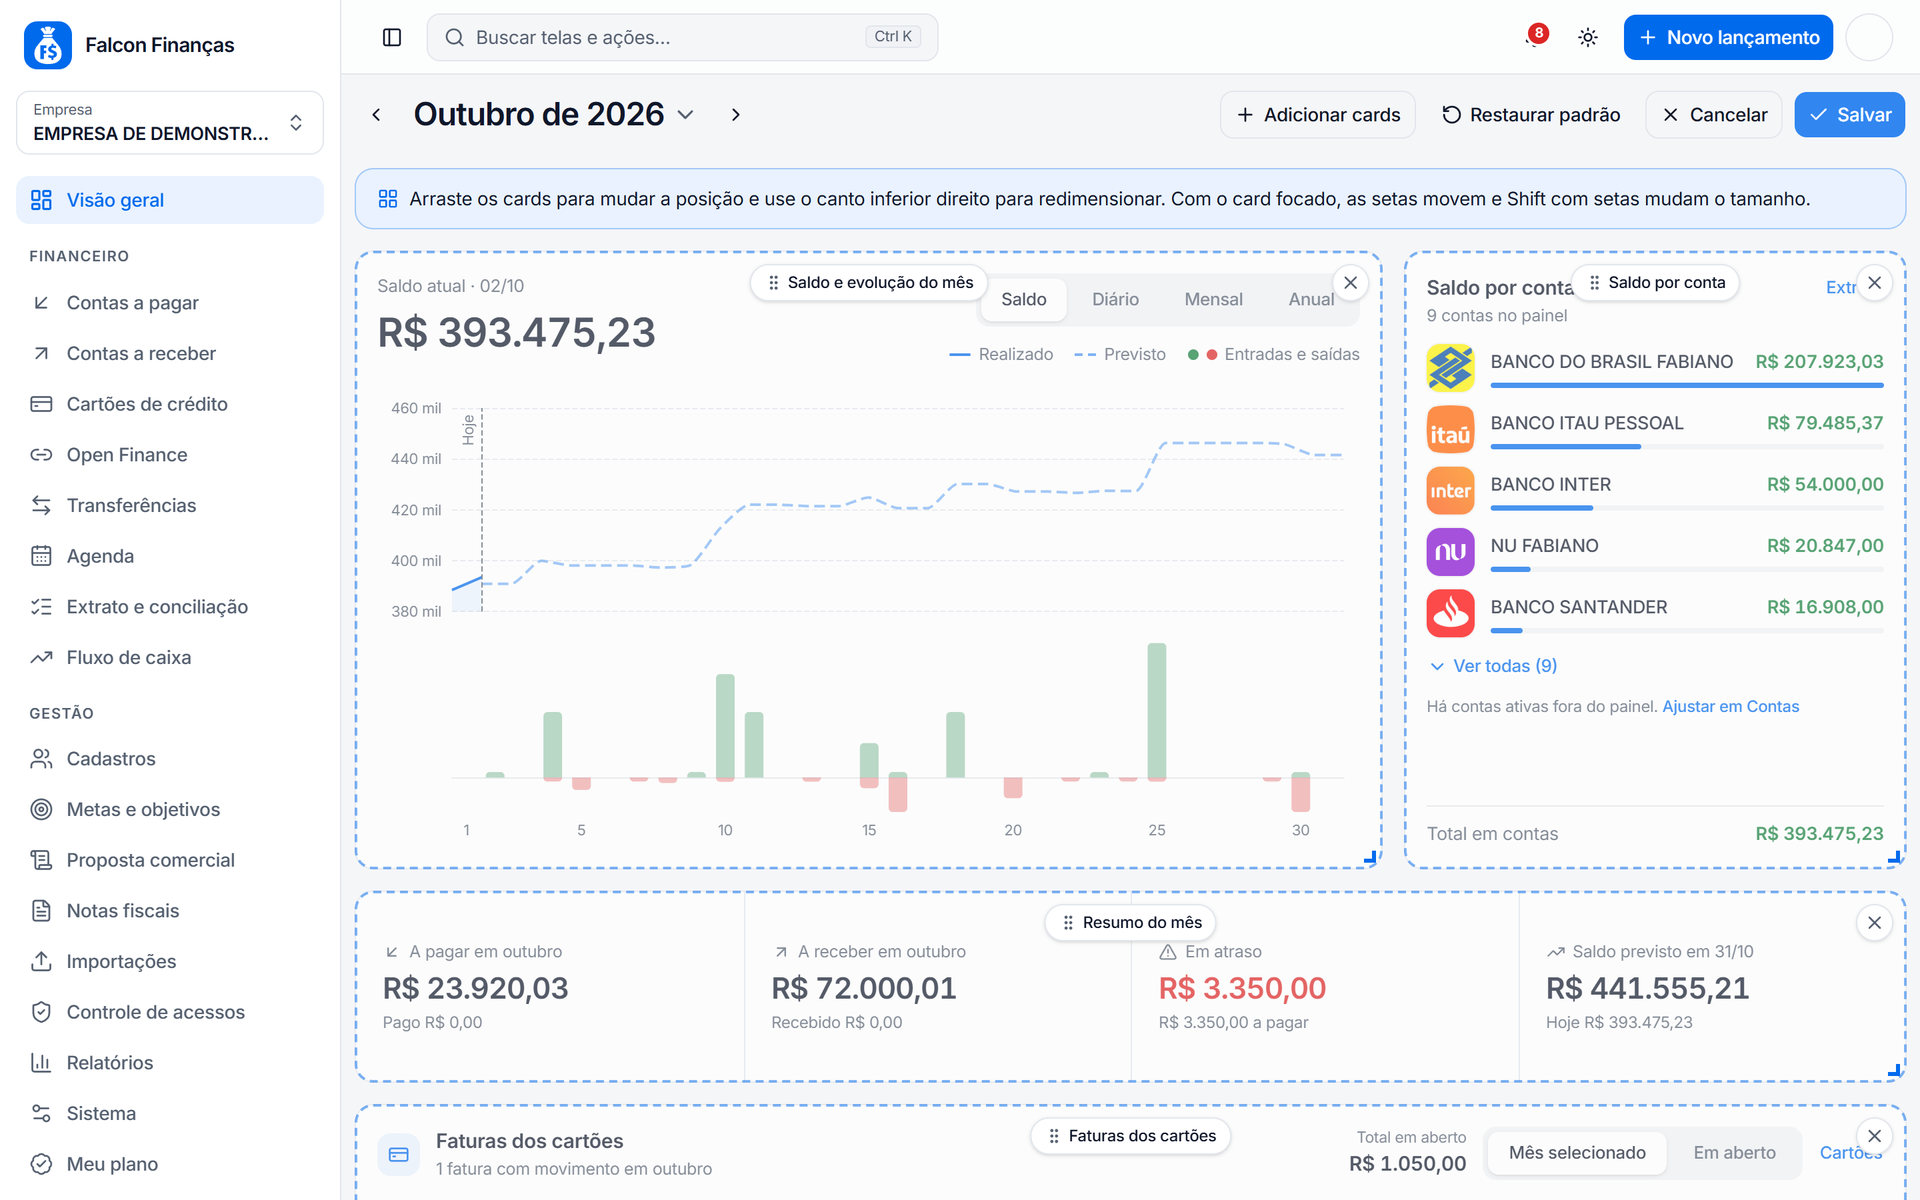This screenshot has height=1200, width=1920.
Task: Select Em aberto filter
Action: (x=1734, y=1153)
